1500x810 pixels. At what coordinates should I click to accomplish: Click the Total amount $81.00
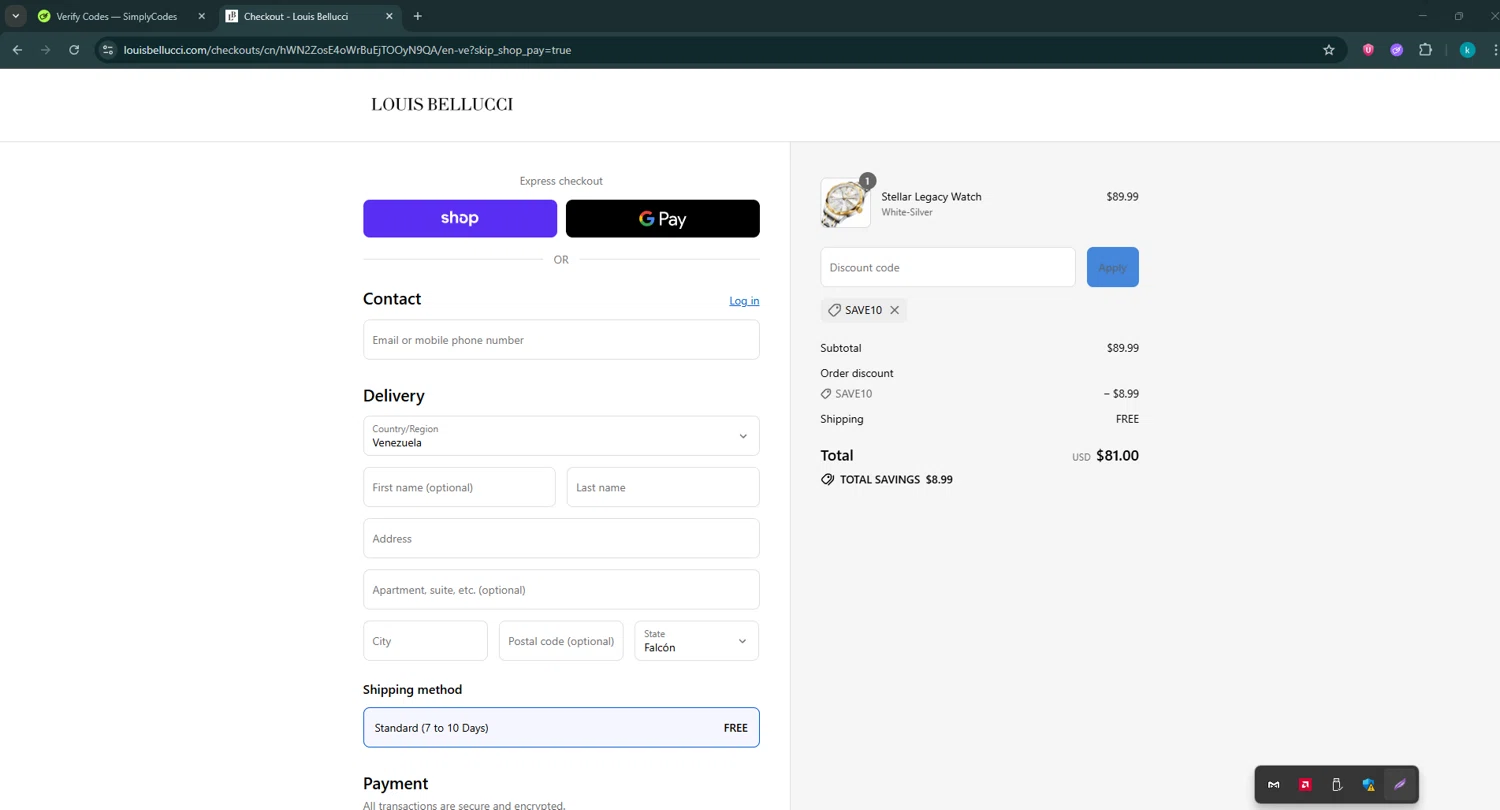tap(1117, 456)
